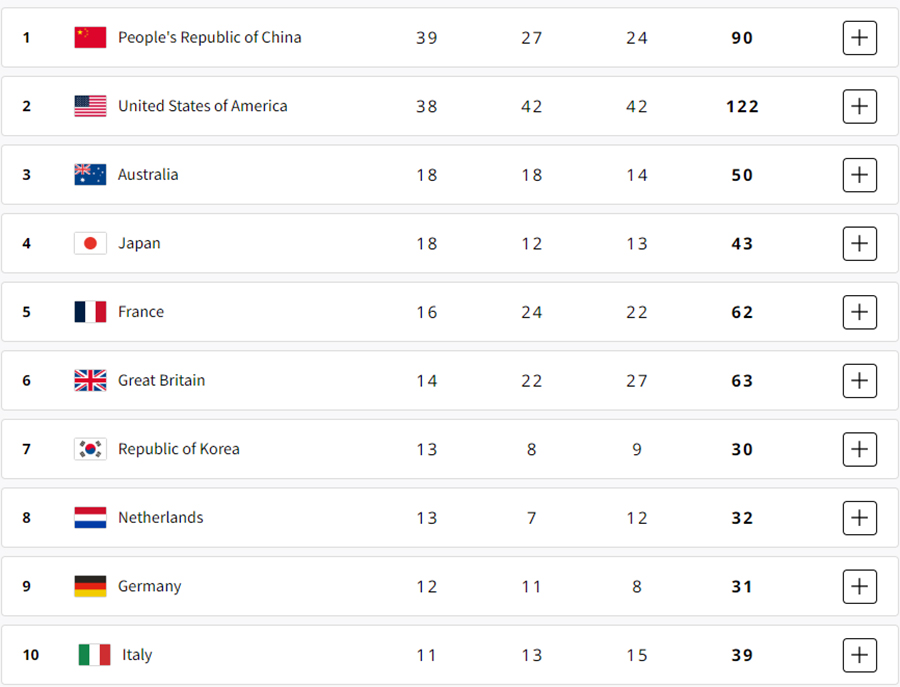The width and height of the screenshot is (900, 687).
Task: Click the South Korea flag icon
Action: coord(90,449)
